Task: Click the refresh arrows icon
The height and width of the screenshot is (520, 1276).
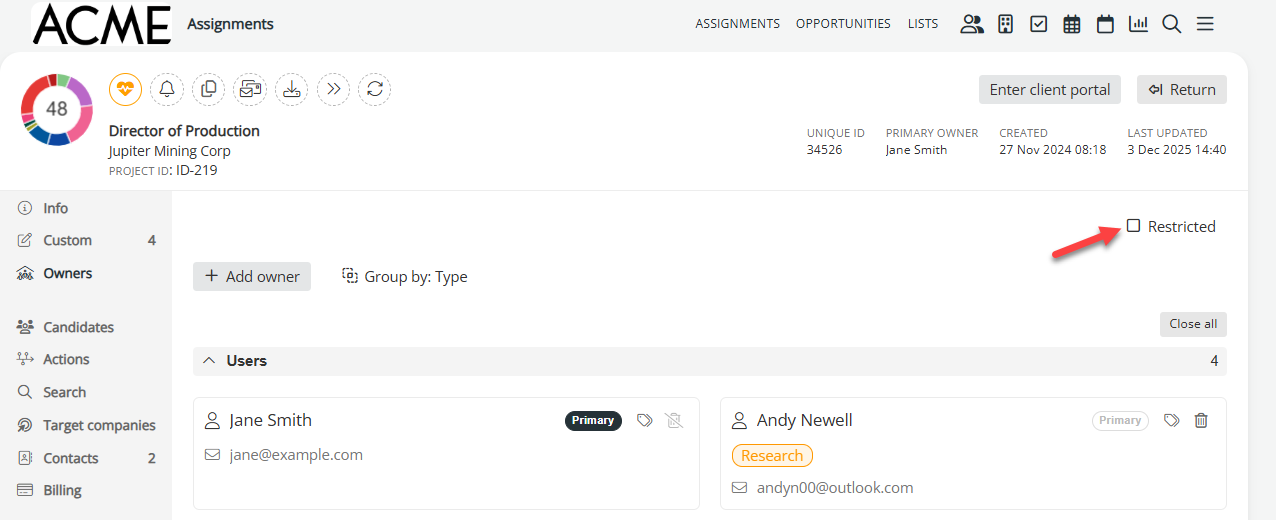Action: [x=374, y=89]
